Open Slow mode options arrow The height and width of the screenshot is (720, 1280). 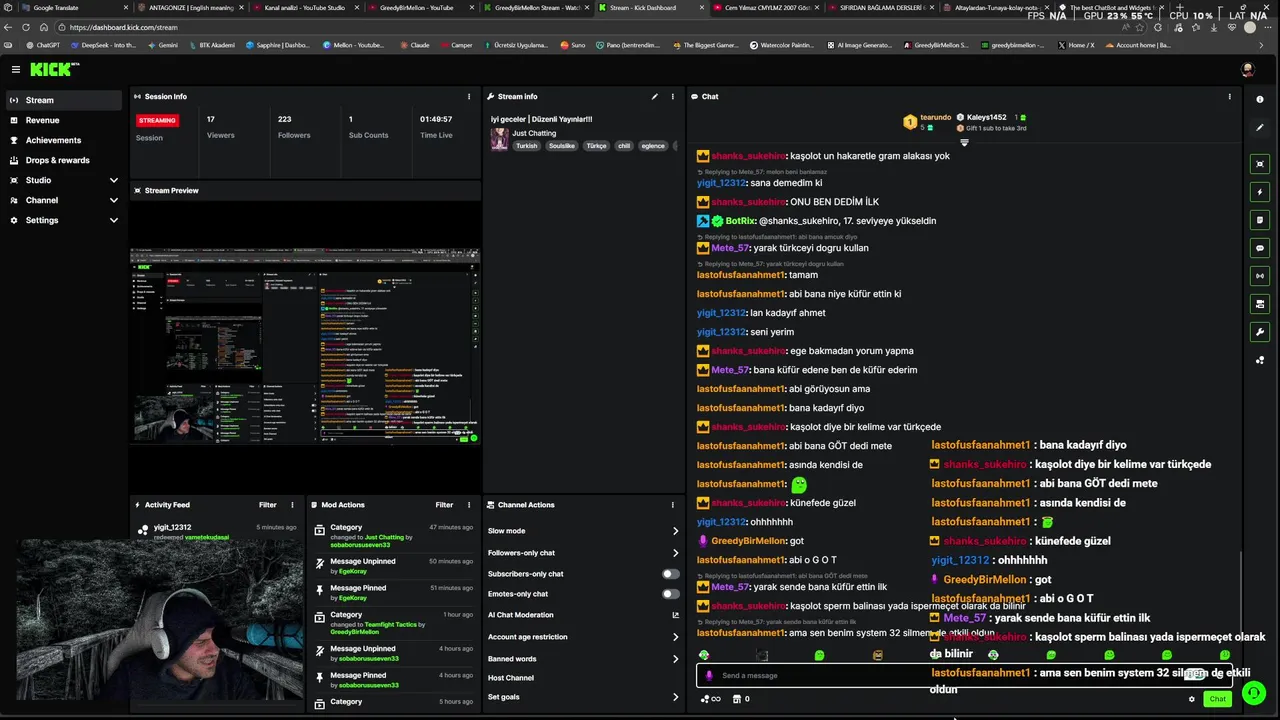tap(675, 531)
